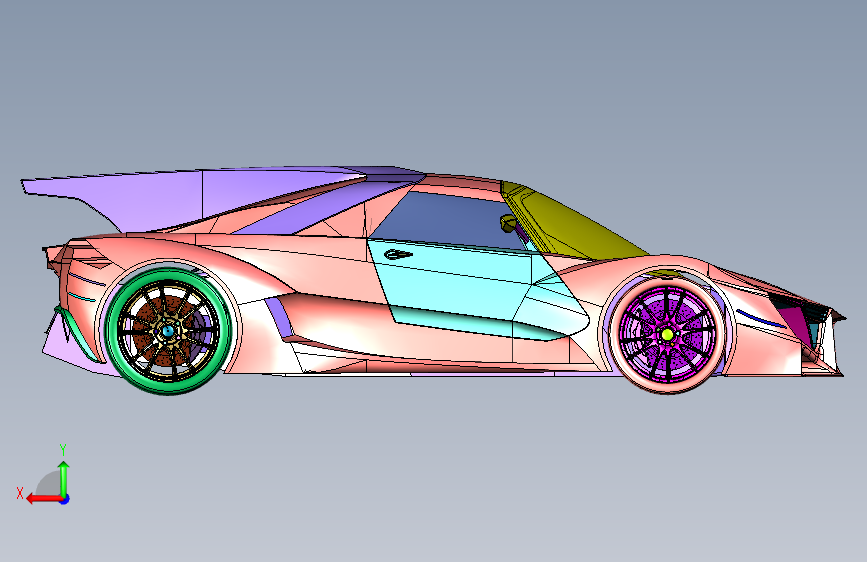
Task: Click the blue Z axis dot of the triad
Action: (x=65, y=499)
